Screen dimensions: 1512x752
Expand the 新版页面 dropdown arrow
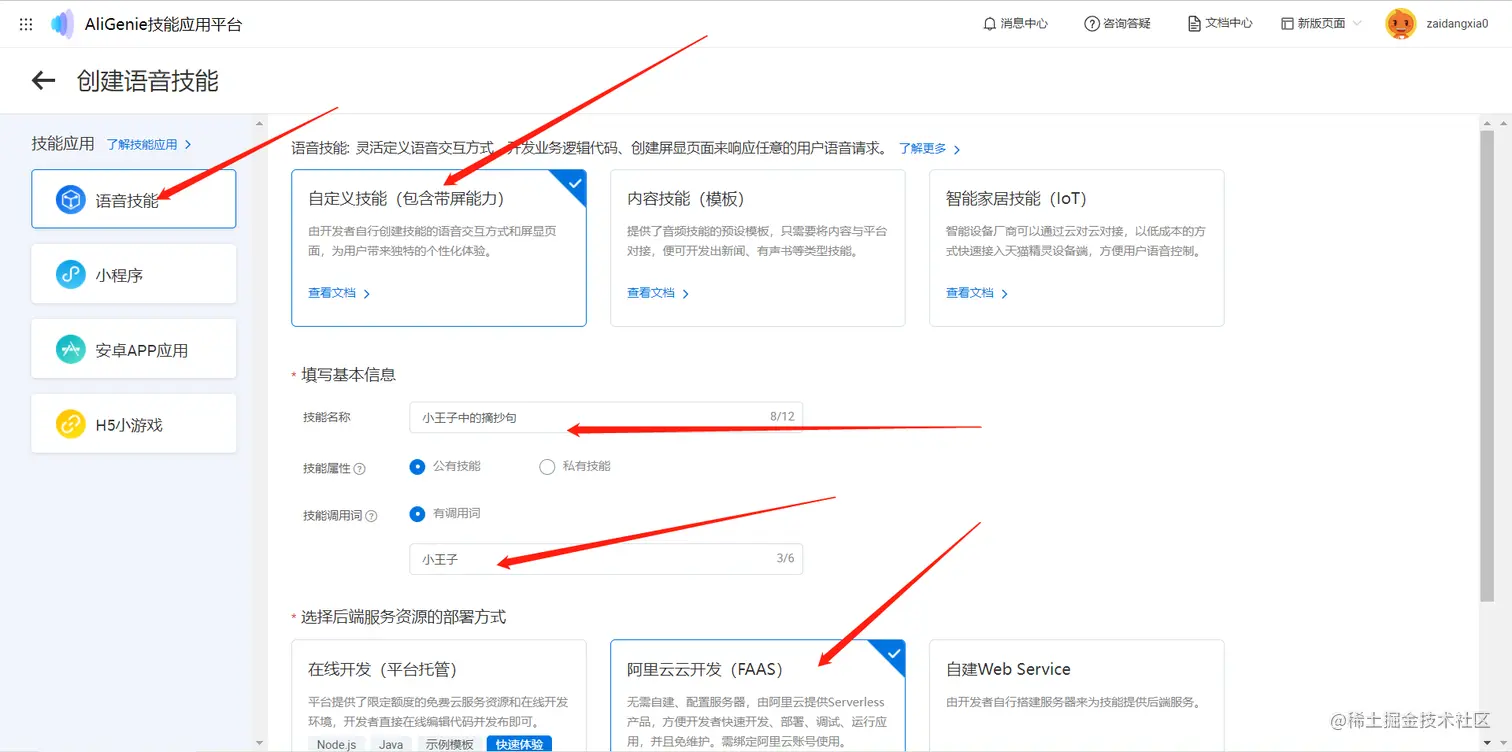pyautogui.click(x=1357, y=23)
